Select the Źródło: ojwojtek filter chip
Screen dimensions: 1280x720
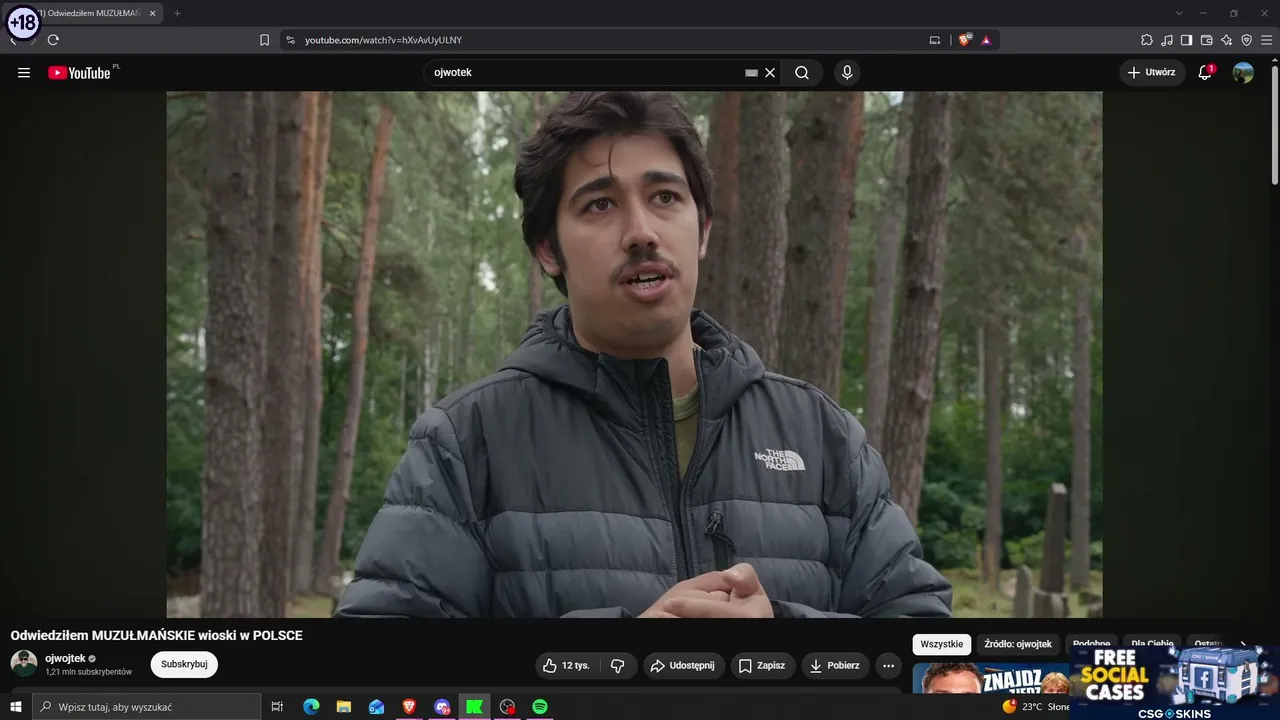[x=1018, y=644]
